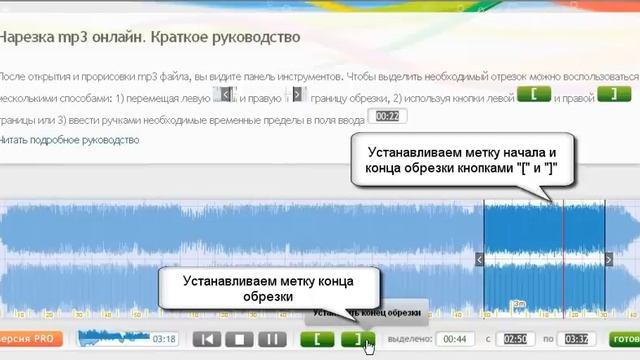Viewport: 640px width, 360px height.
Task: Click the 'выделено:' label
Action: [x=409, y=339]
